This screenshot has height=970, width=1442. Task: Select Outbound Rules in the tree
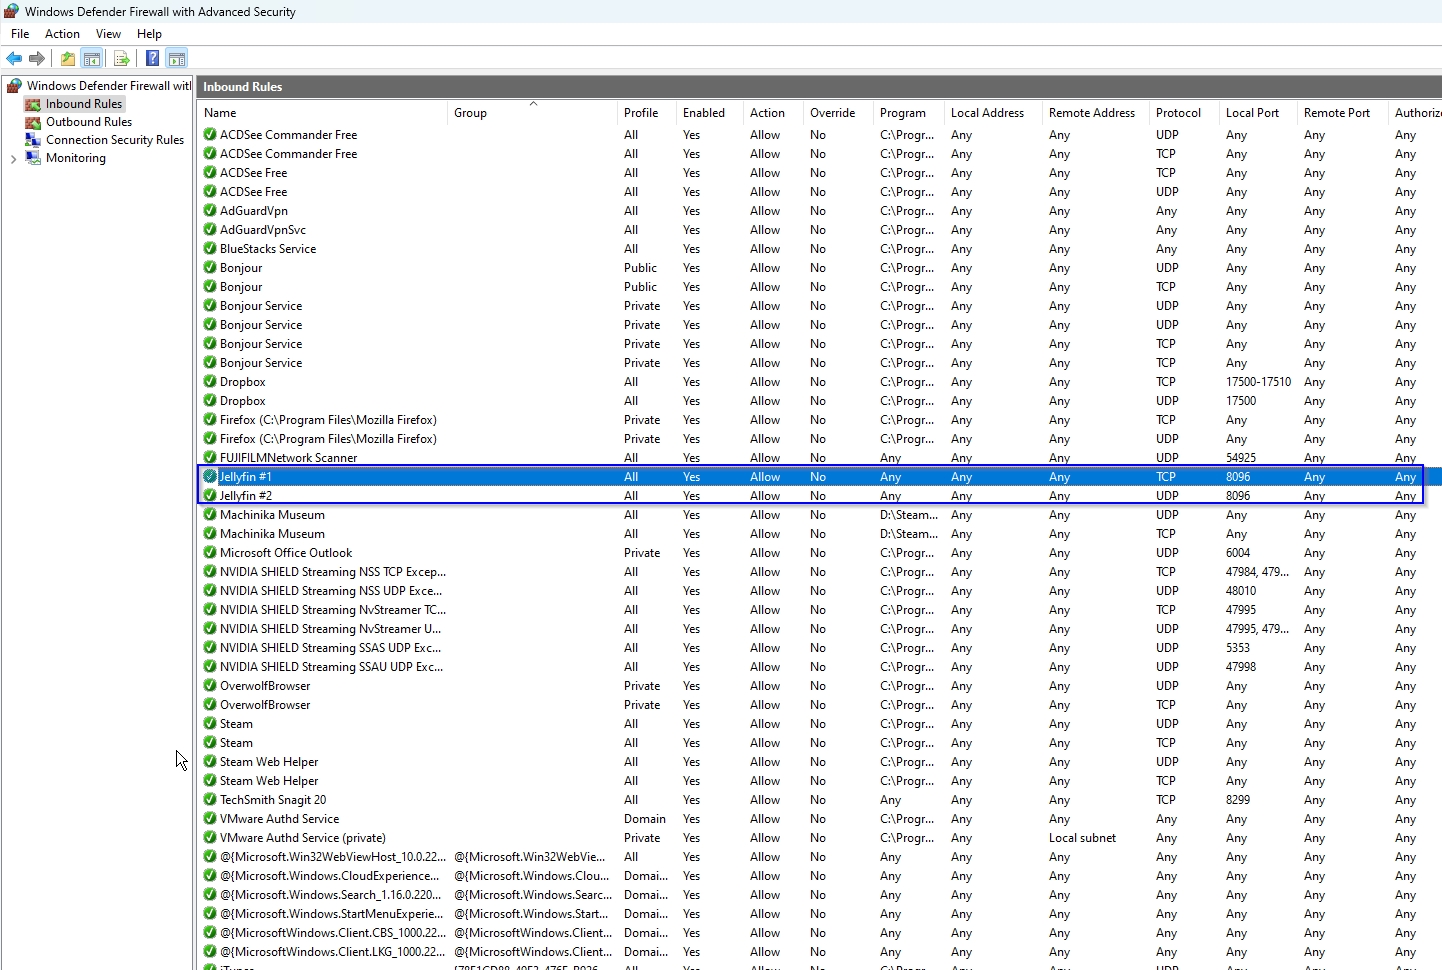click(x=88, y=122)
